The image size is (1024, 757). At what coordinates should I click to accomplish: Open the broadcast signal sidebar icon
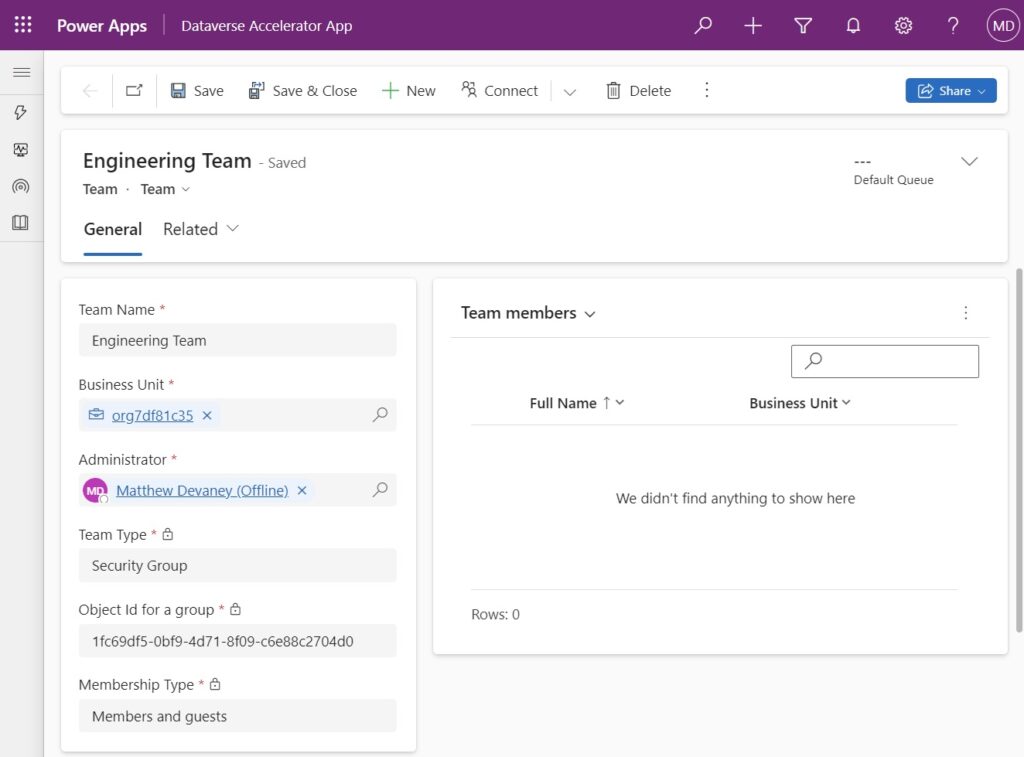click(21, 187)
